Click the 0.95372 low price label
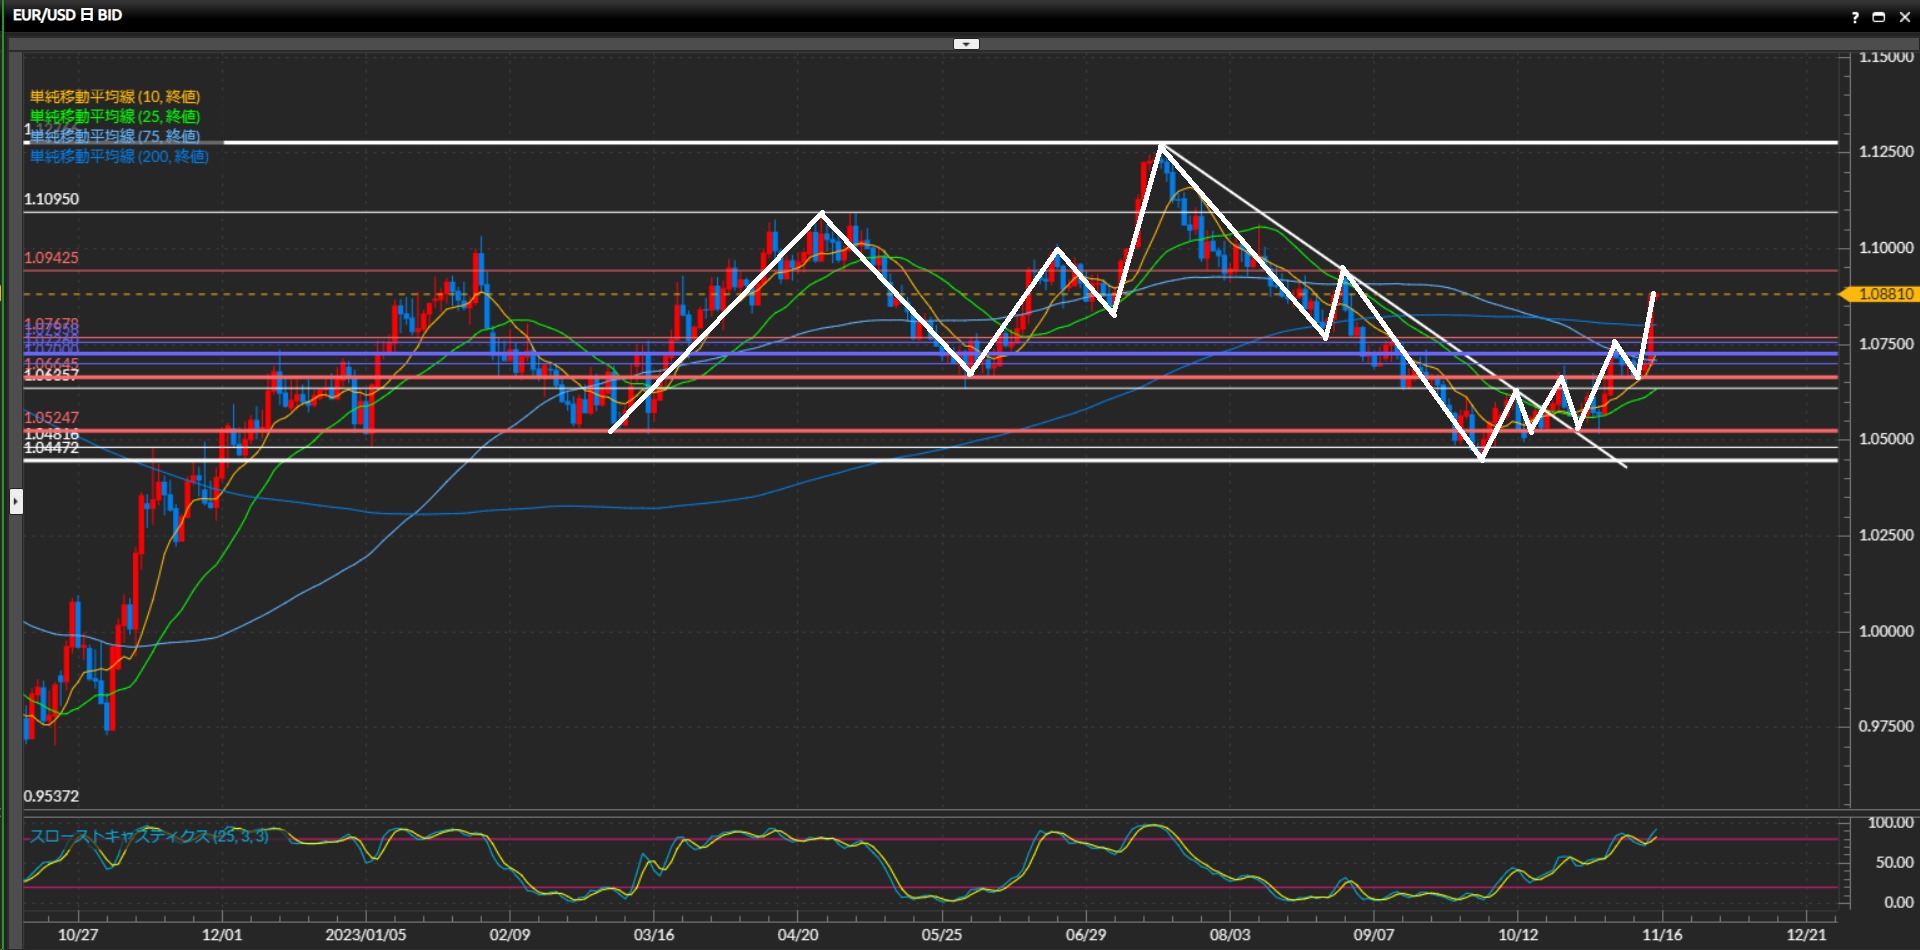Screen dimensions: 1920x950 point(52,796)
